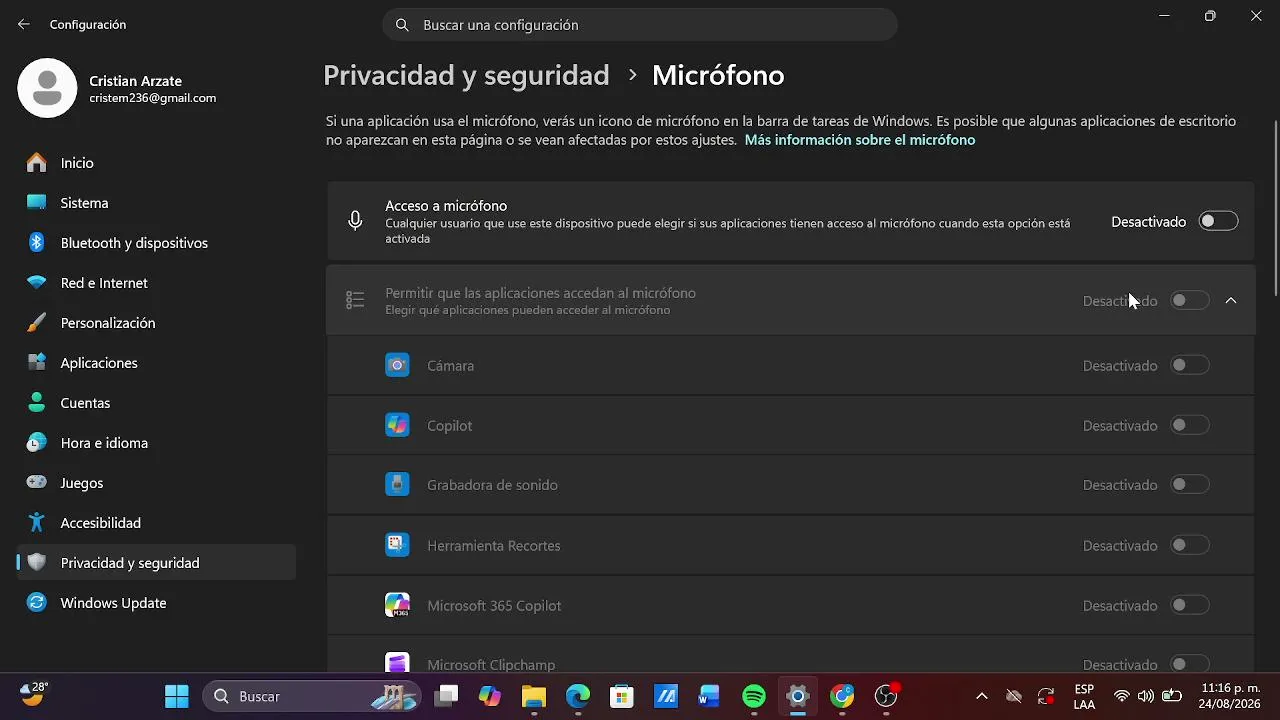Toggle microphone access for Copilot
Screen dimensions: 1280x720
pyautogui.click(x=1190, y=425)
